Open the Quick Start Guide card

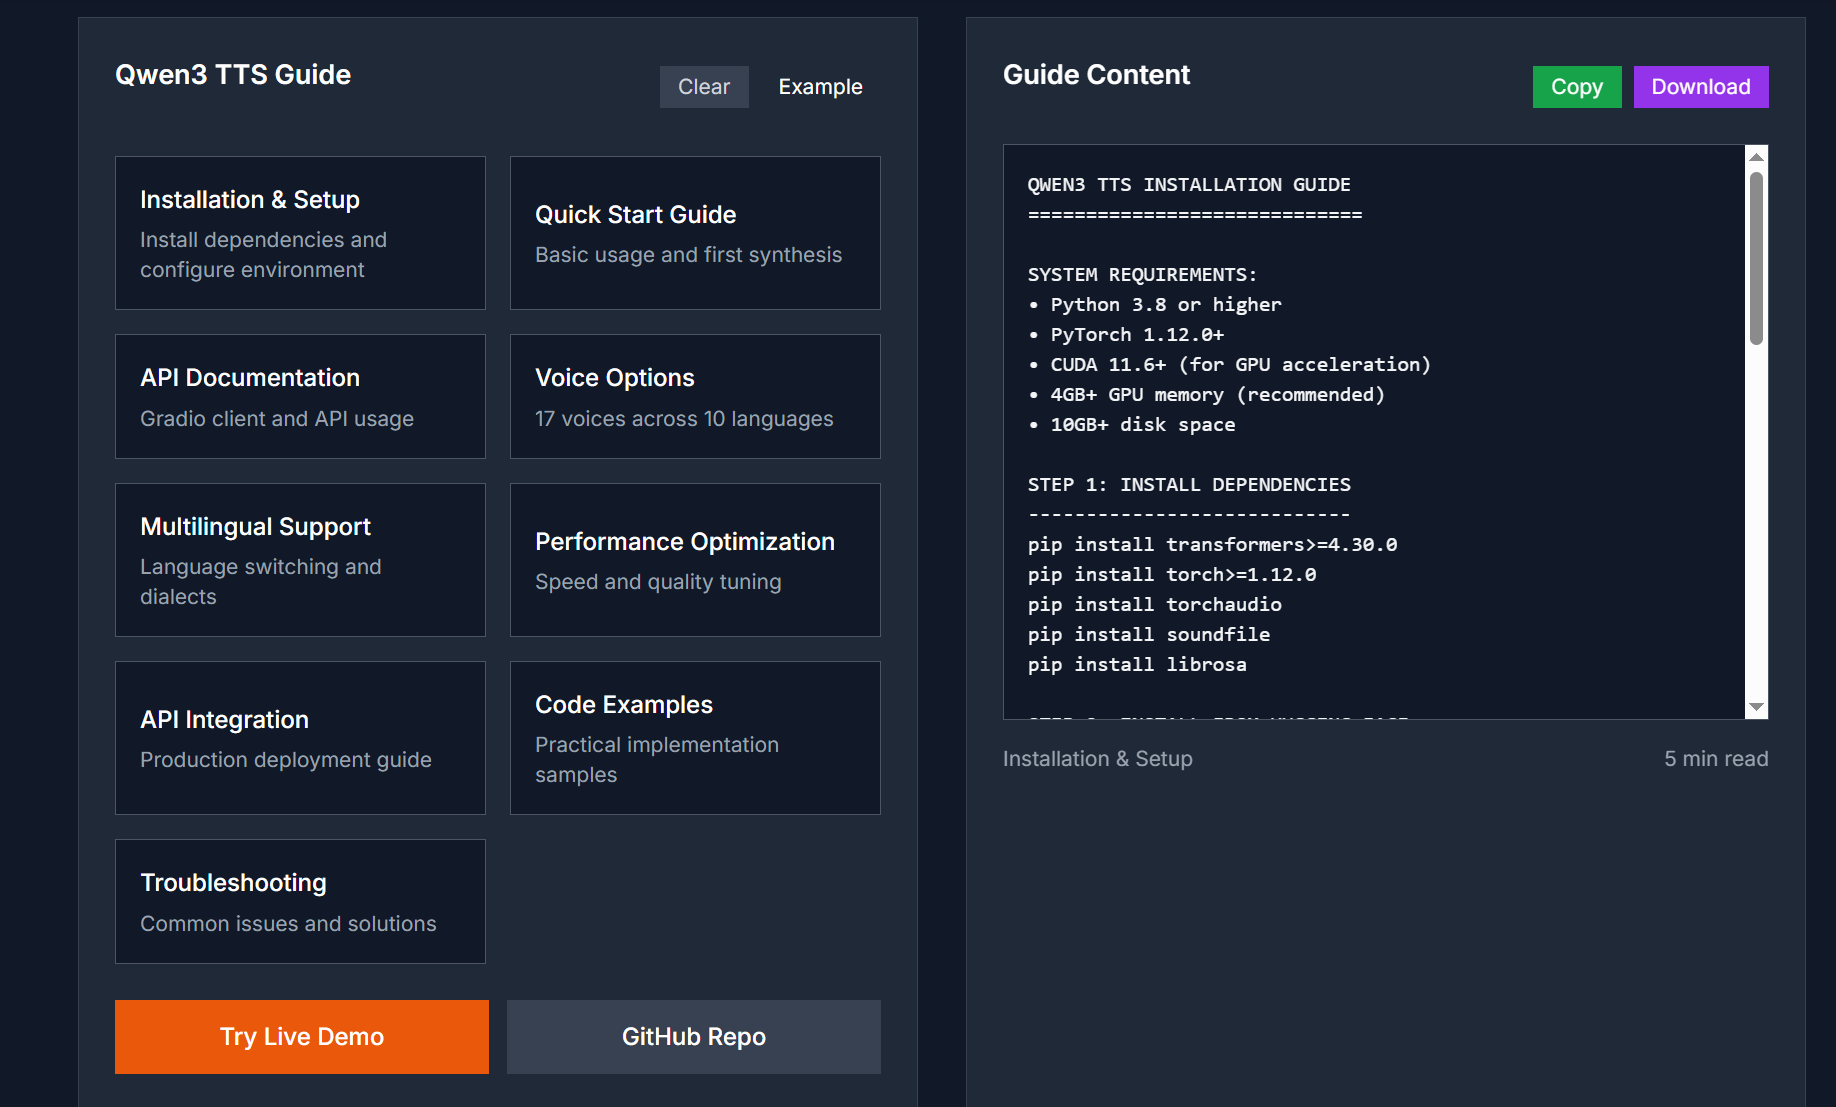click(x=694, y=232)
